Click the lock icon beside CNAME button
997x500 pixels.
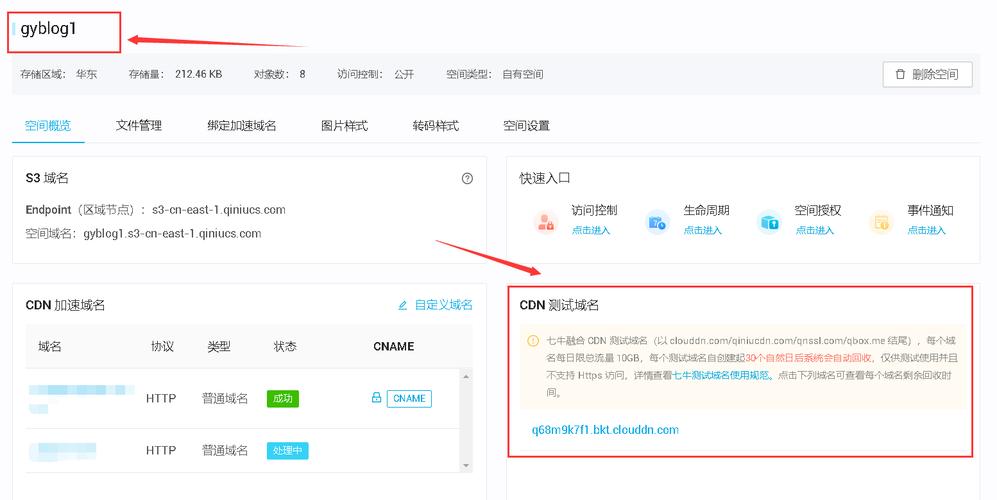tap(376, 398)
